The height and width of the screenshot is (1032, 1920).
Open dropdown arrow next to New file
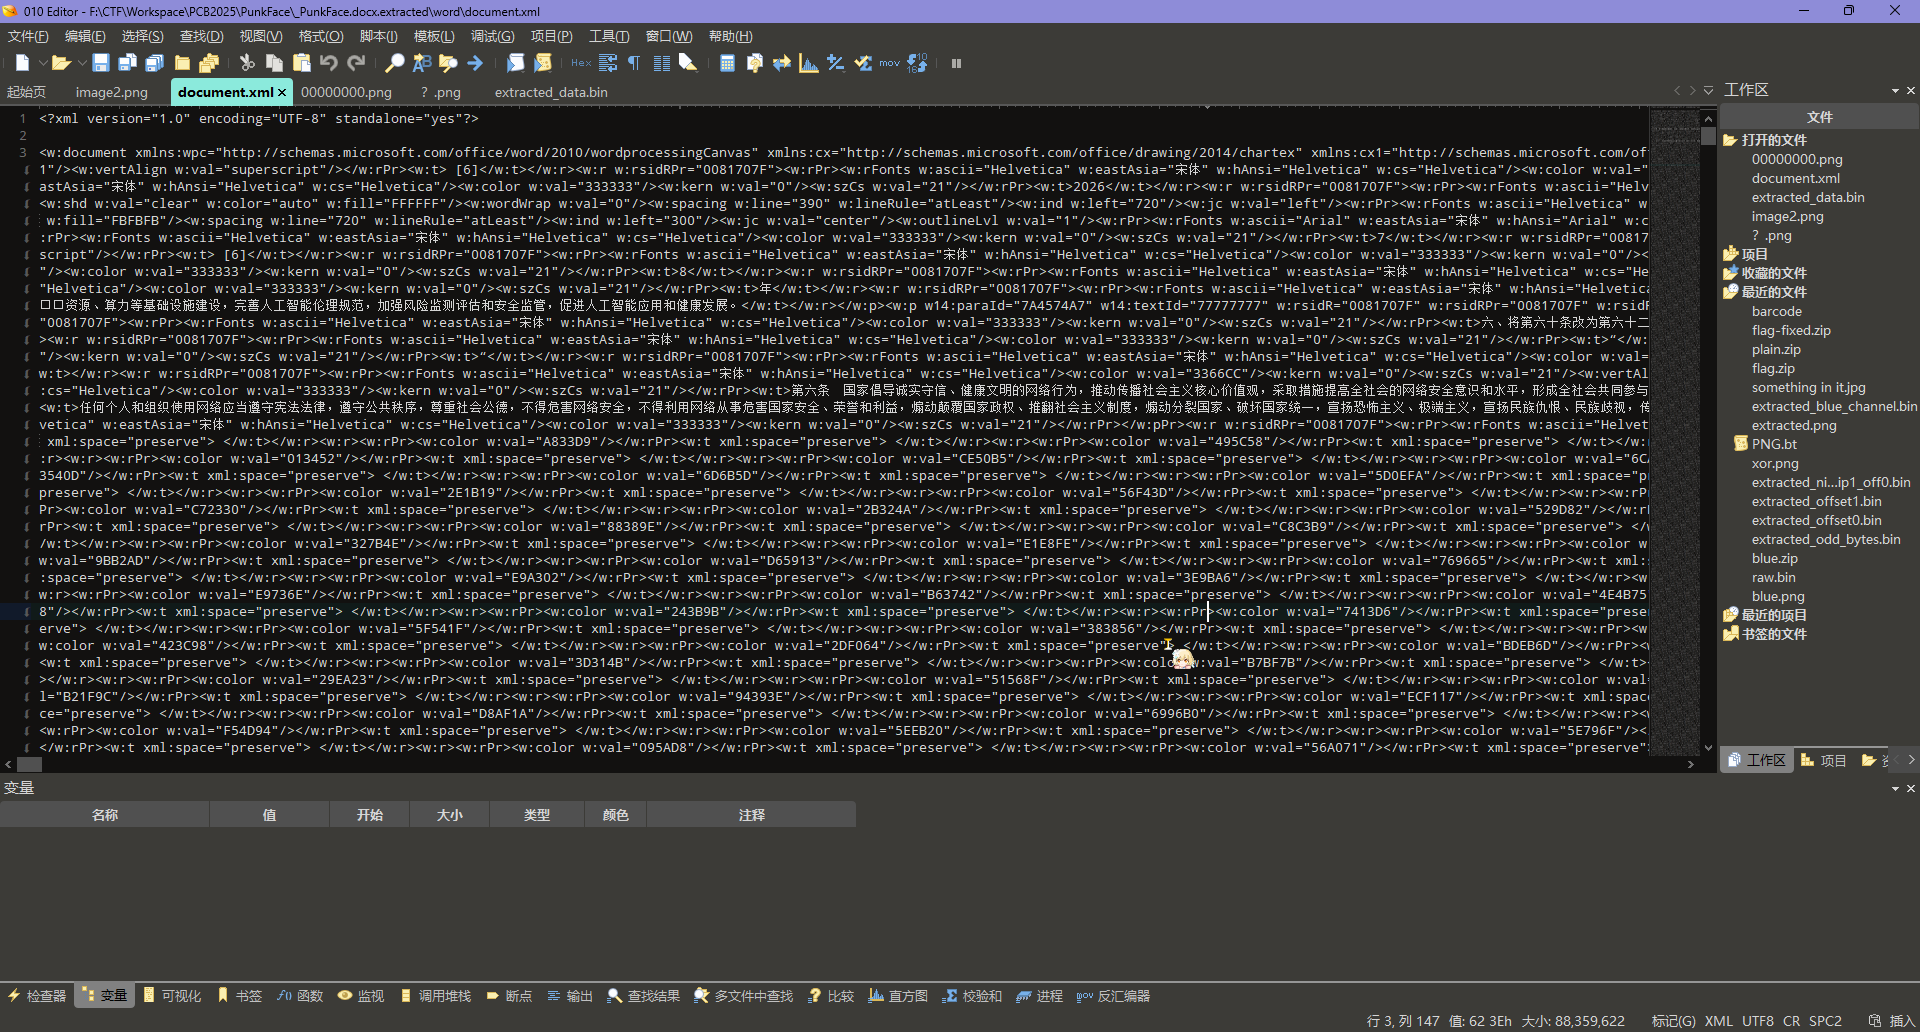(42, 63)
